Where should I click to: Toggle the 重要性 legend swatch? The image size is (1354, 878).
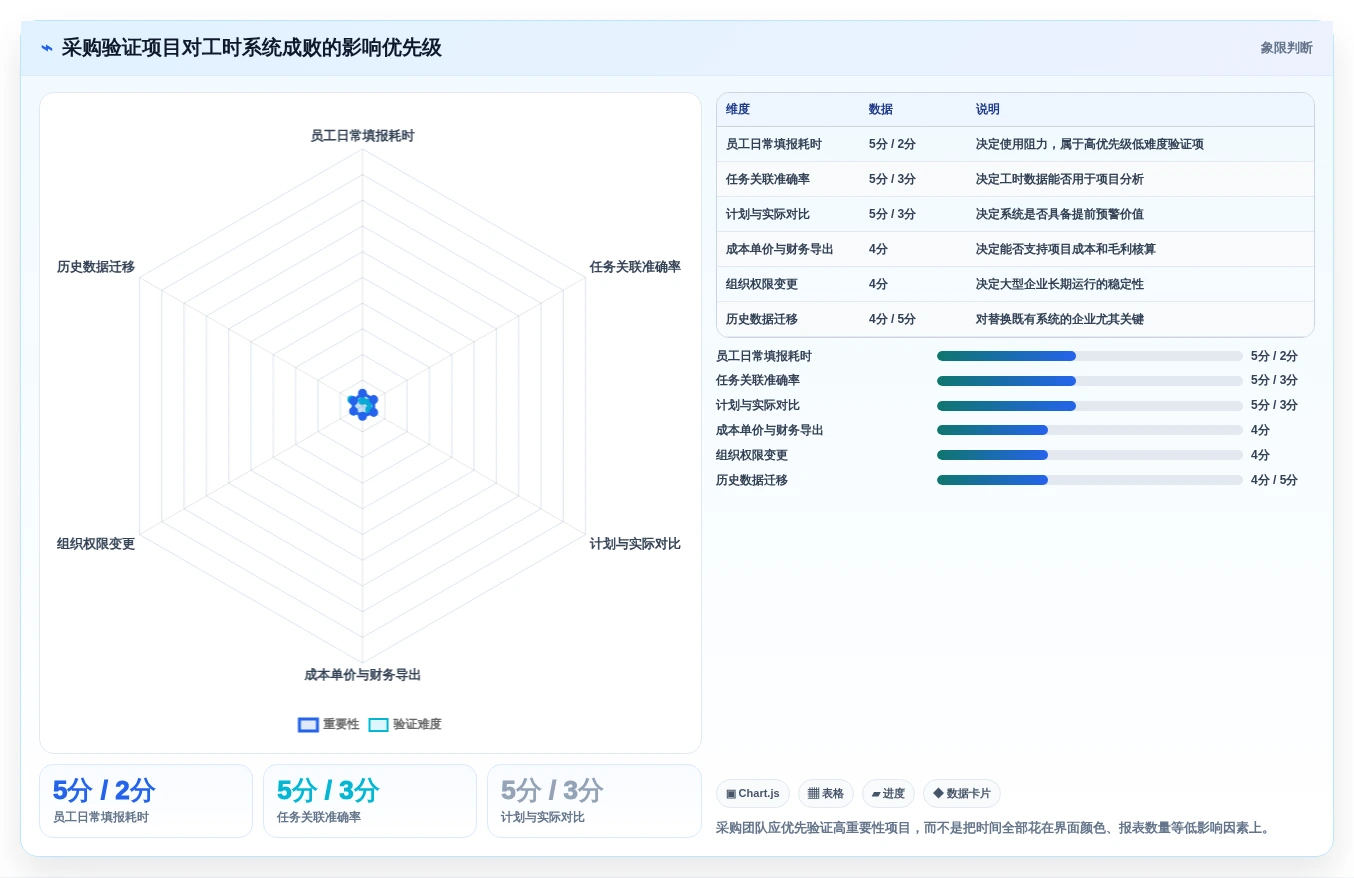[308, 725]
